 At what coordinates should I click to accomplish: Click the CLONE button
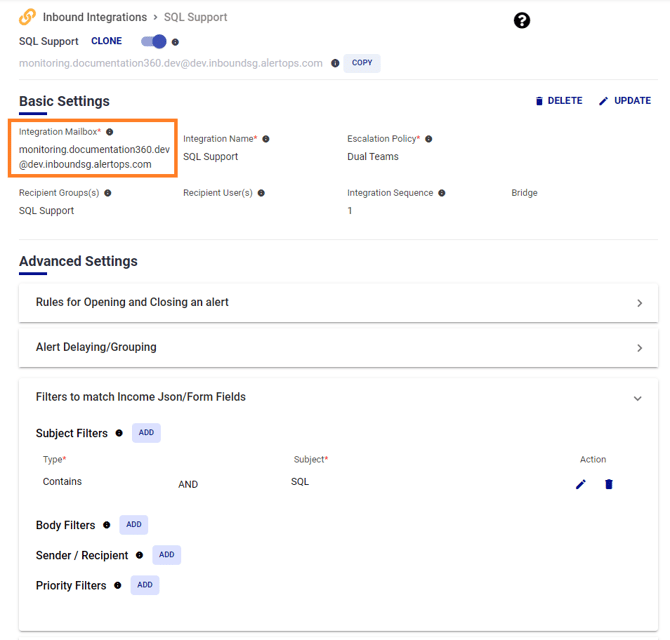106,42
